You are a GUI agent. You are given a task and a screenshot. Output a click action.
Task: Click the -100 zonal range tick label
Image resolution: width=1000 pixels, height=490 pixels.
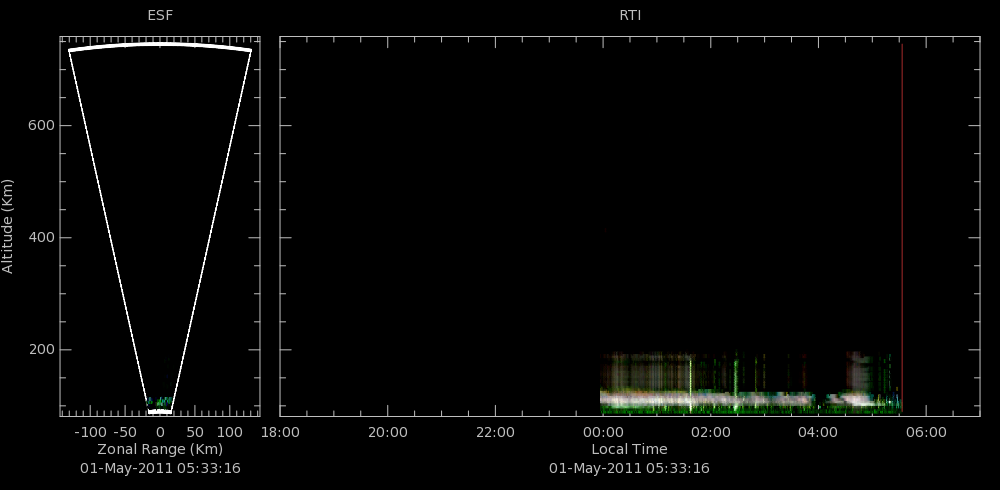tap(90, 433)
